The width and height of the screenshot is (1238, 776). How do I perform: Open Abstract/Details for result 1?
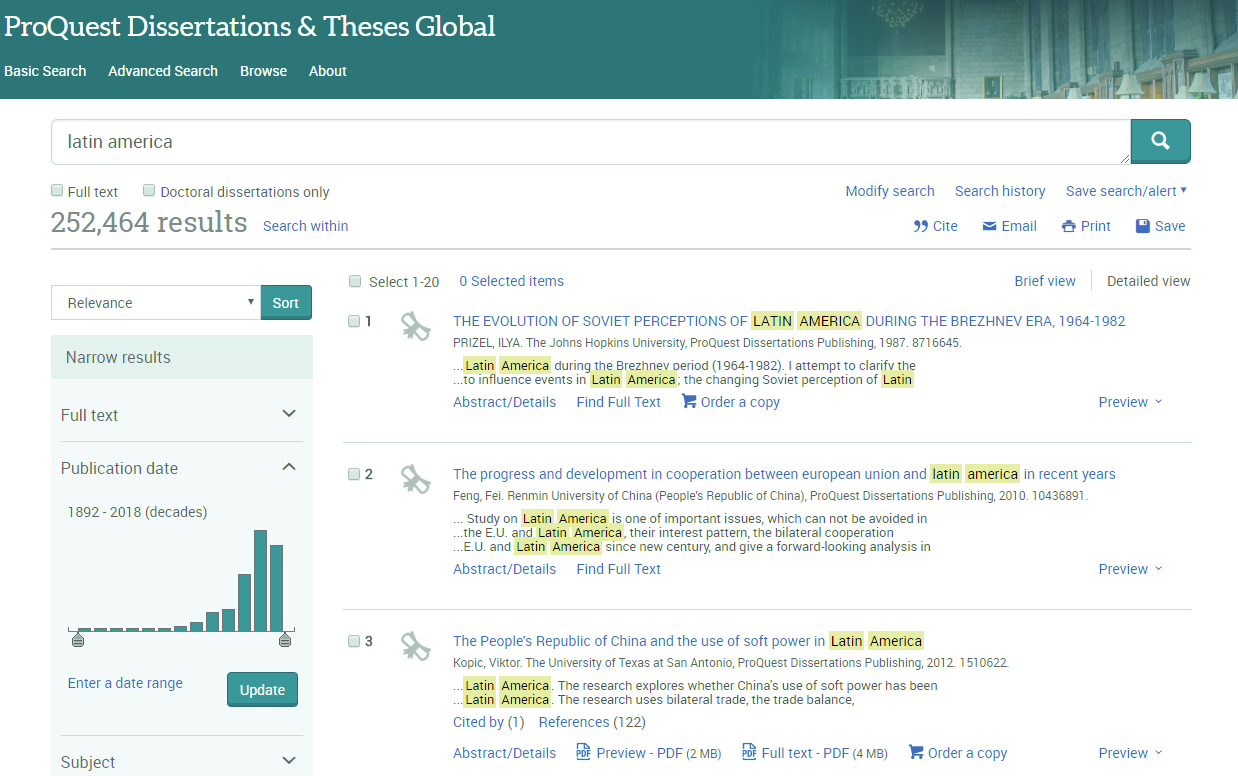pyautogui.click(x=504, y=402)
